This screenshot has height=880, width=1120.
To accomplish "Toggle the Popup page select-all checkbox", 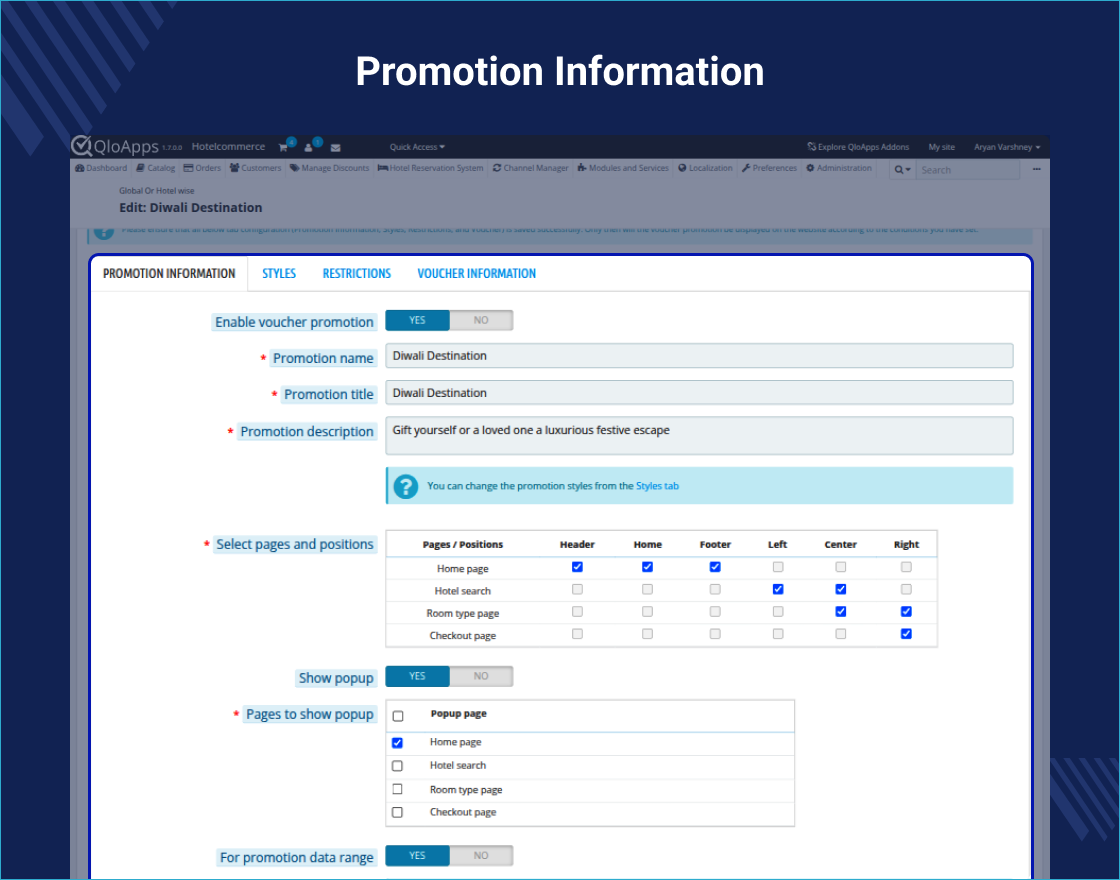I will click(x=398, y=716).
